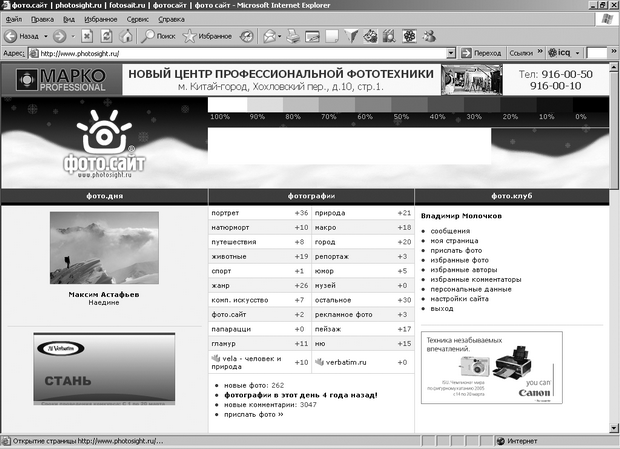Open the Вид menu
The image size is (620, 449).
click(69, 19)
